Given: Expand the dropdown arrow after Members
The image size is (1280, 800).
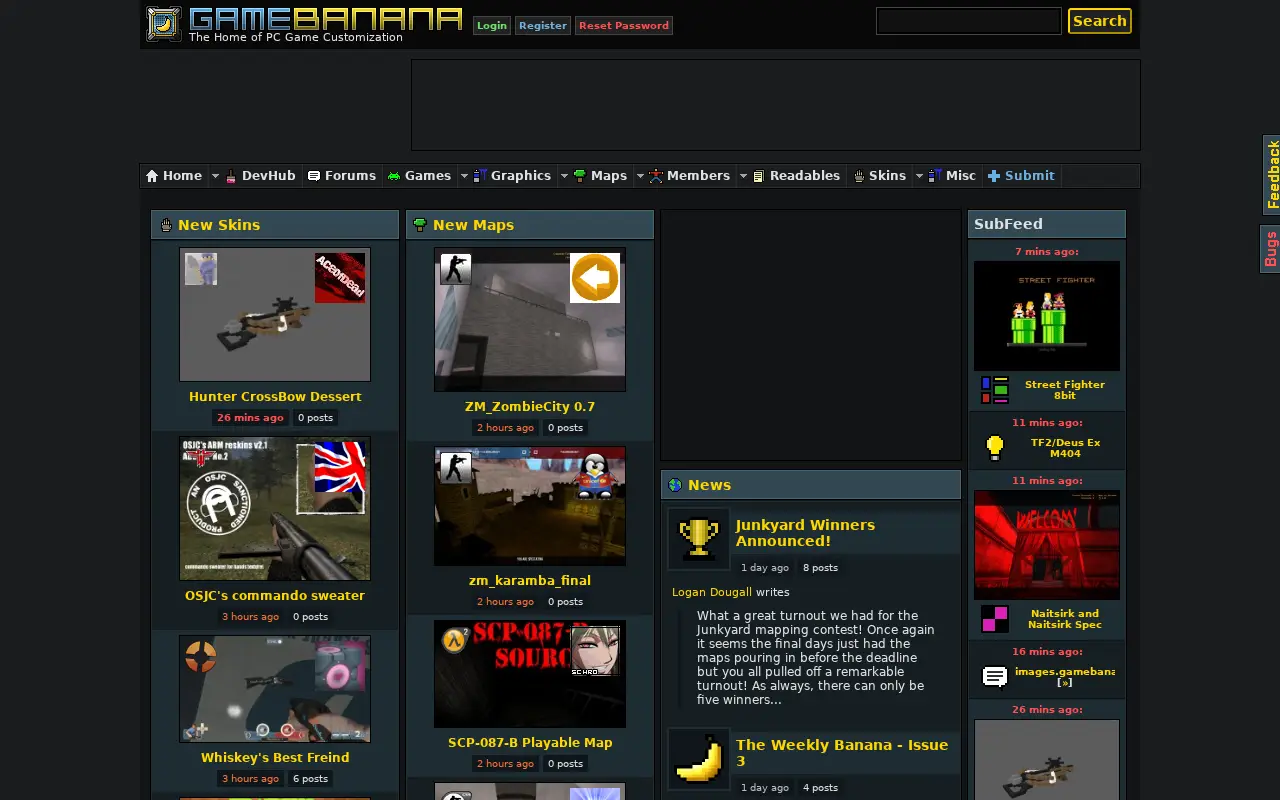Looking at the screenshot, I should [x=743, y=176].
